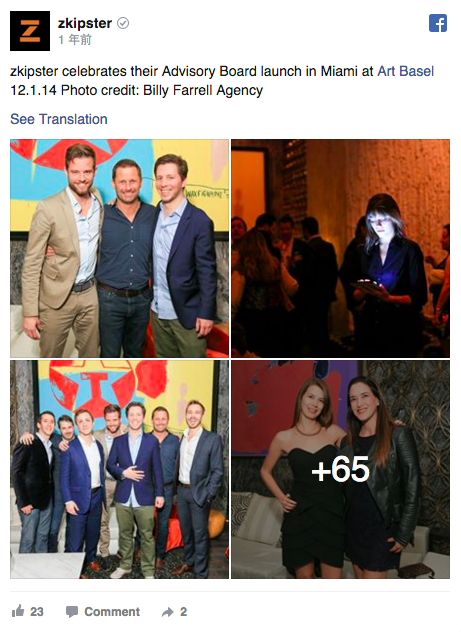This screenshot has height=632, width=461.
Task: Click the Comment button label
Action: tap(112, 611)
